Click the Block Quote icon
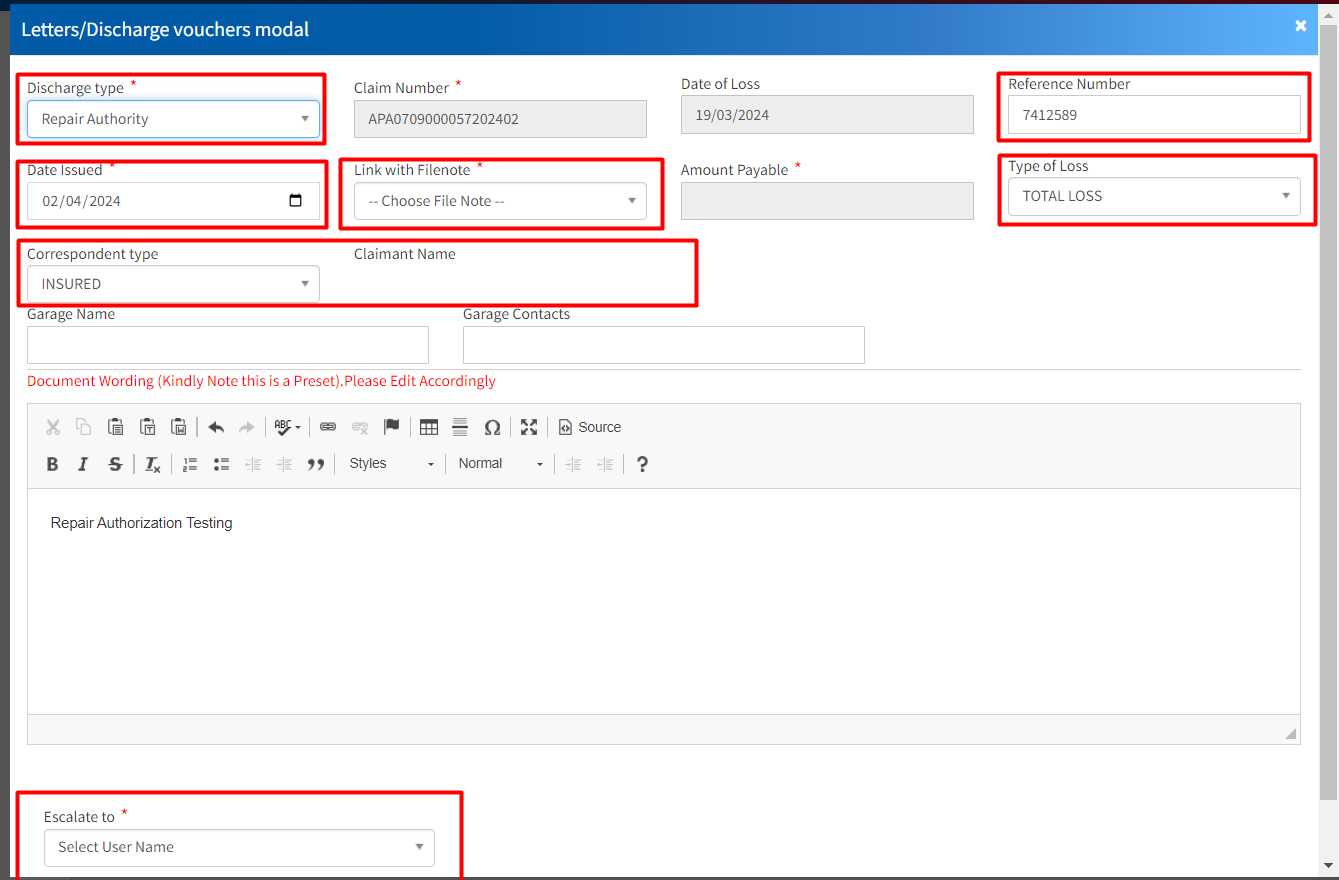 (316, 464)
